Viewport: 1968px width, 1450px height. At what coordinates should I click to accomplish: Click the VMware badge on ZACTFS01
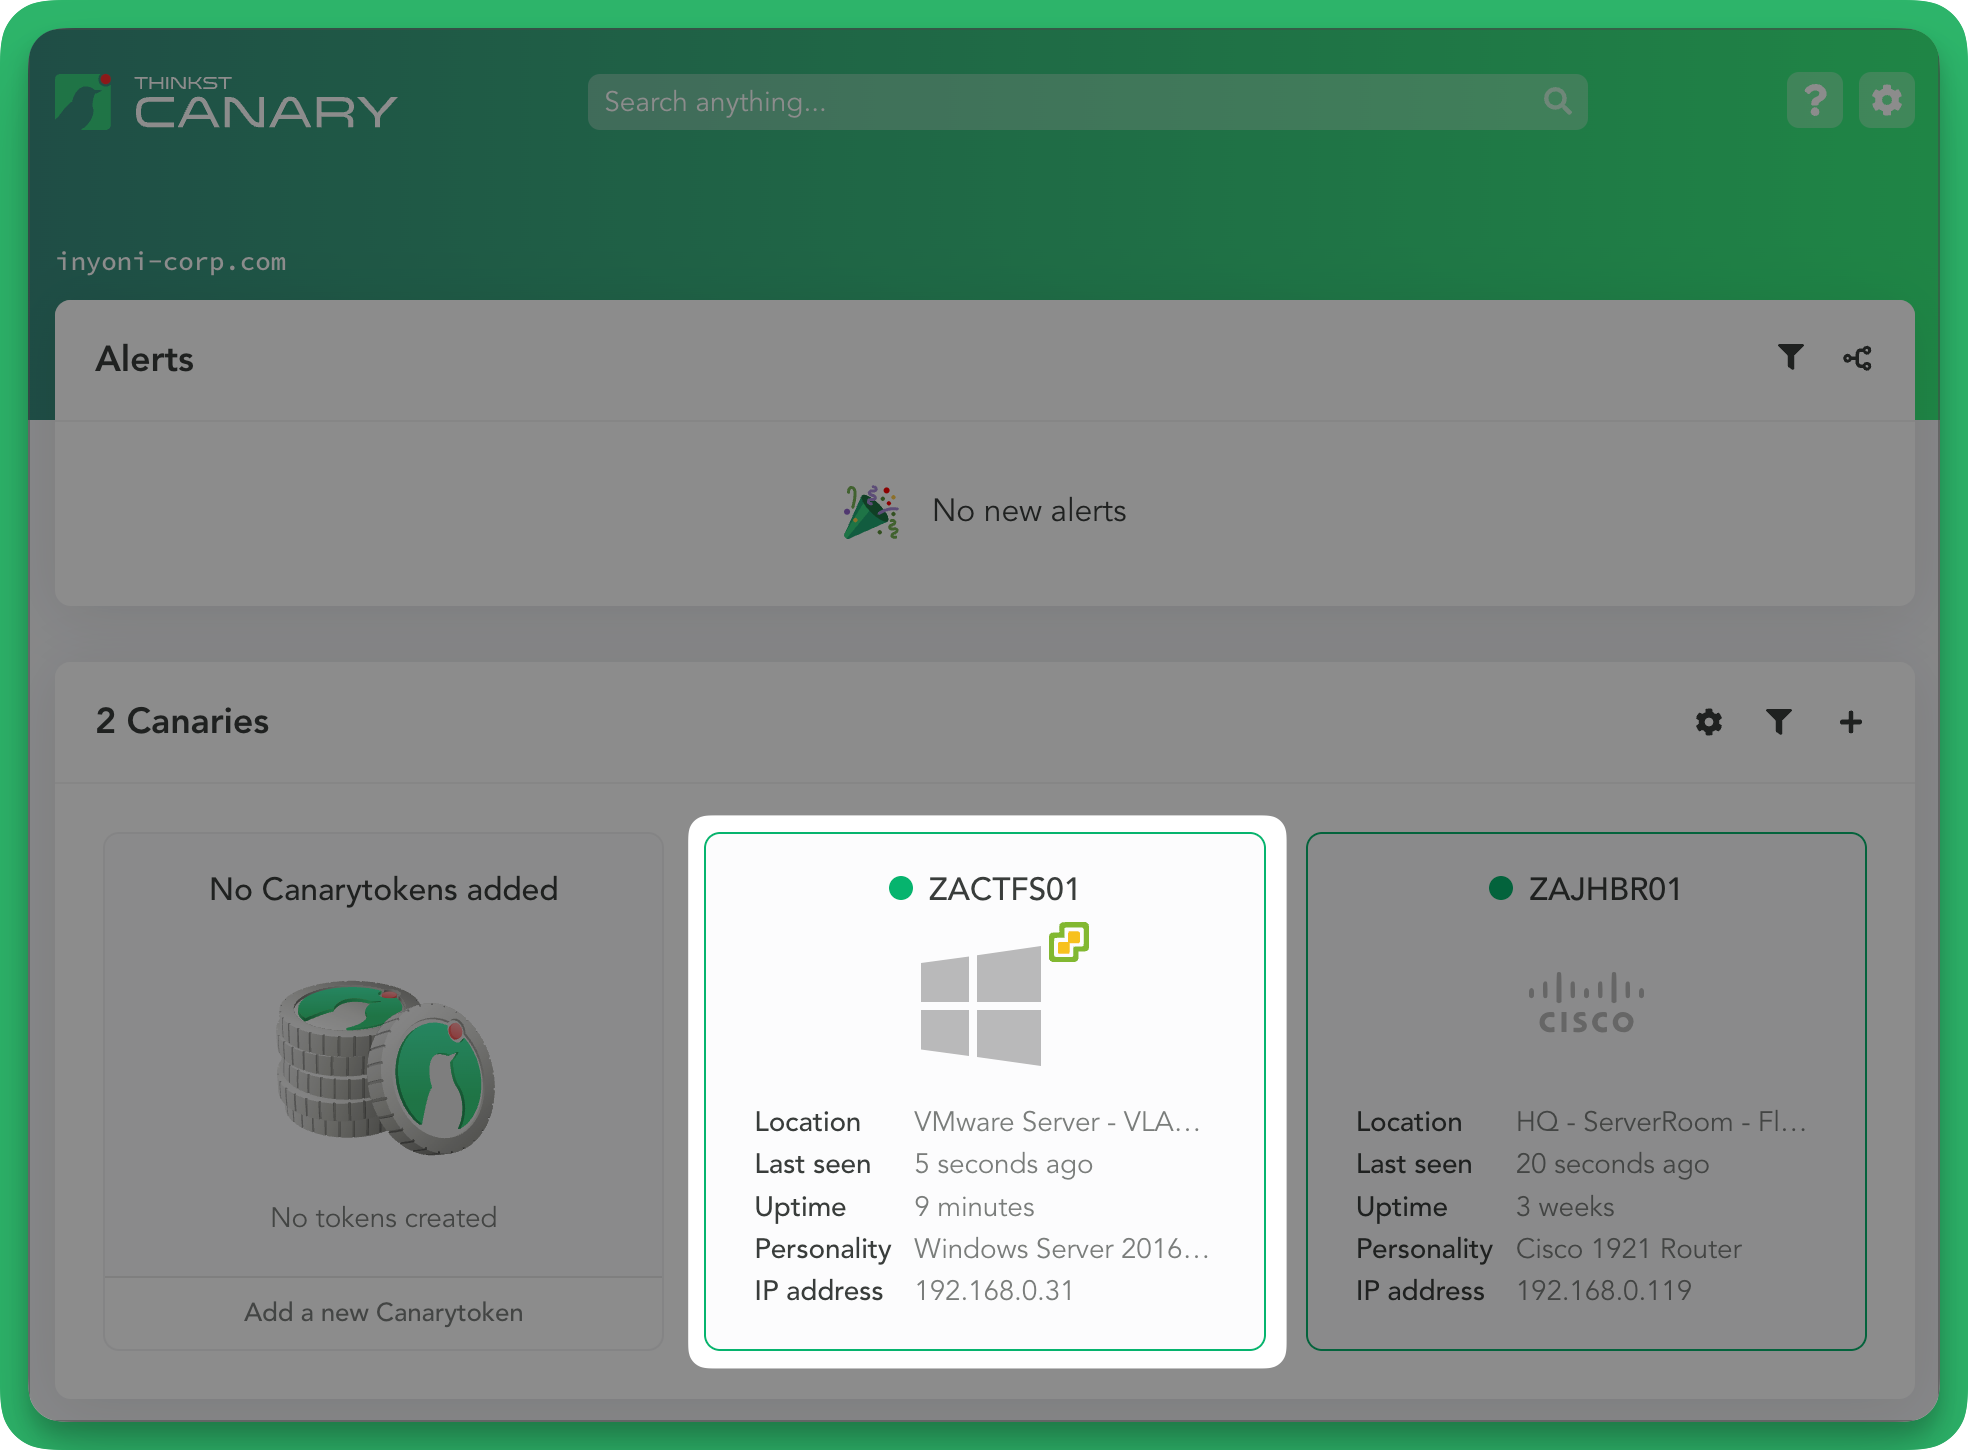[1068, 942]
